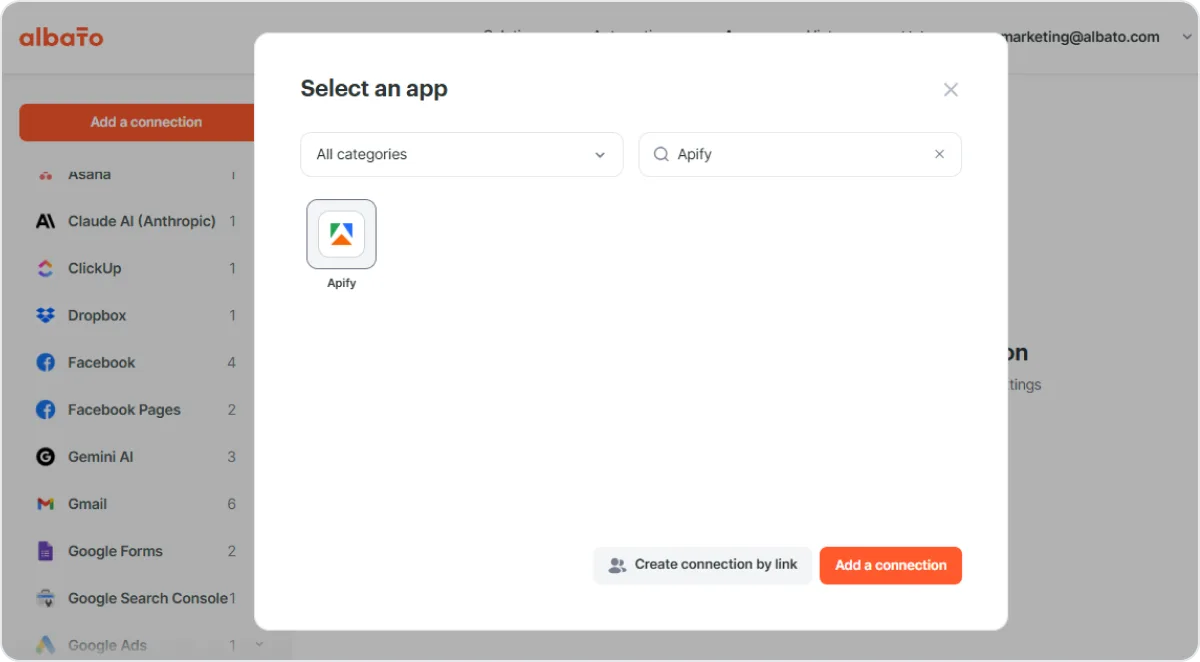Image resolution: width=1200 pixels, height=662 pixels.
Task: Click the Gemini AI icon
Action: 45,457
